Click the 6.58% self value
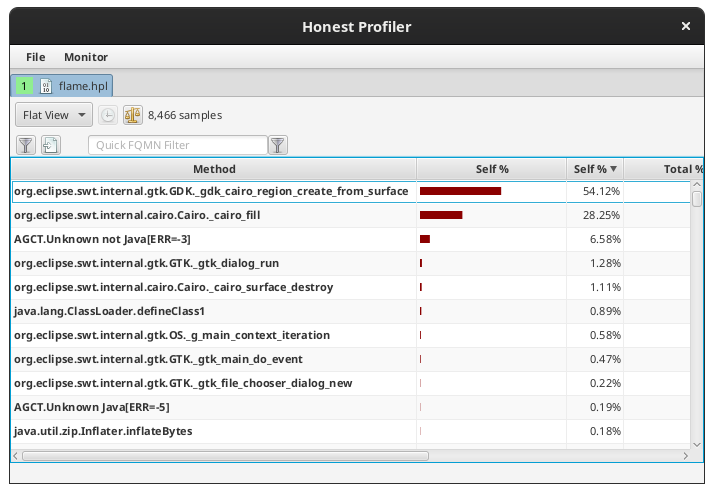 click(605, 239)
